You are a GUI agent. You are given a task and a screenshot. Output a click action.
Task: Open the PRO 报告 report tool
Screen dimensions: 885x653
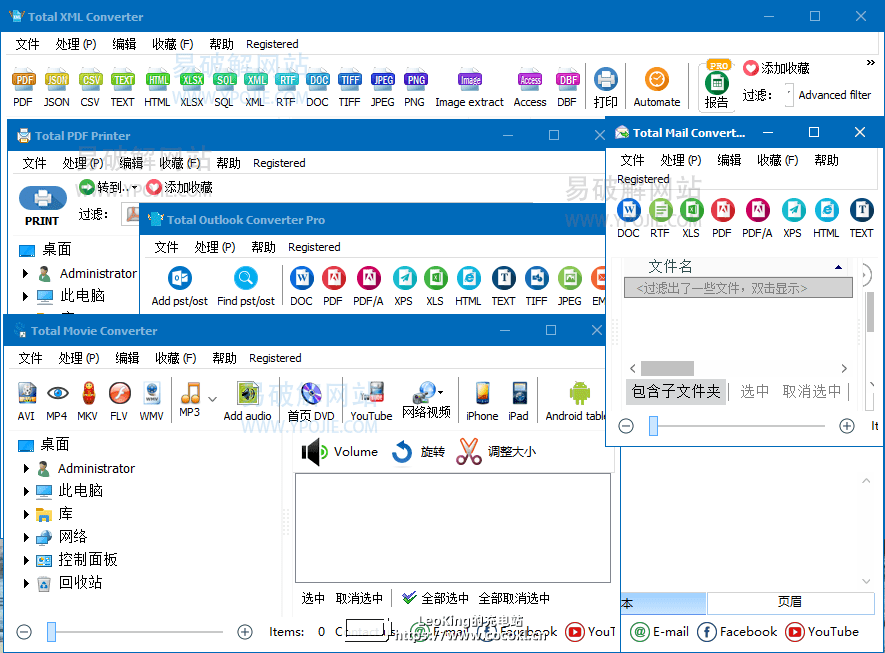tap(716, 85)
